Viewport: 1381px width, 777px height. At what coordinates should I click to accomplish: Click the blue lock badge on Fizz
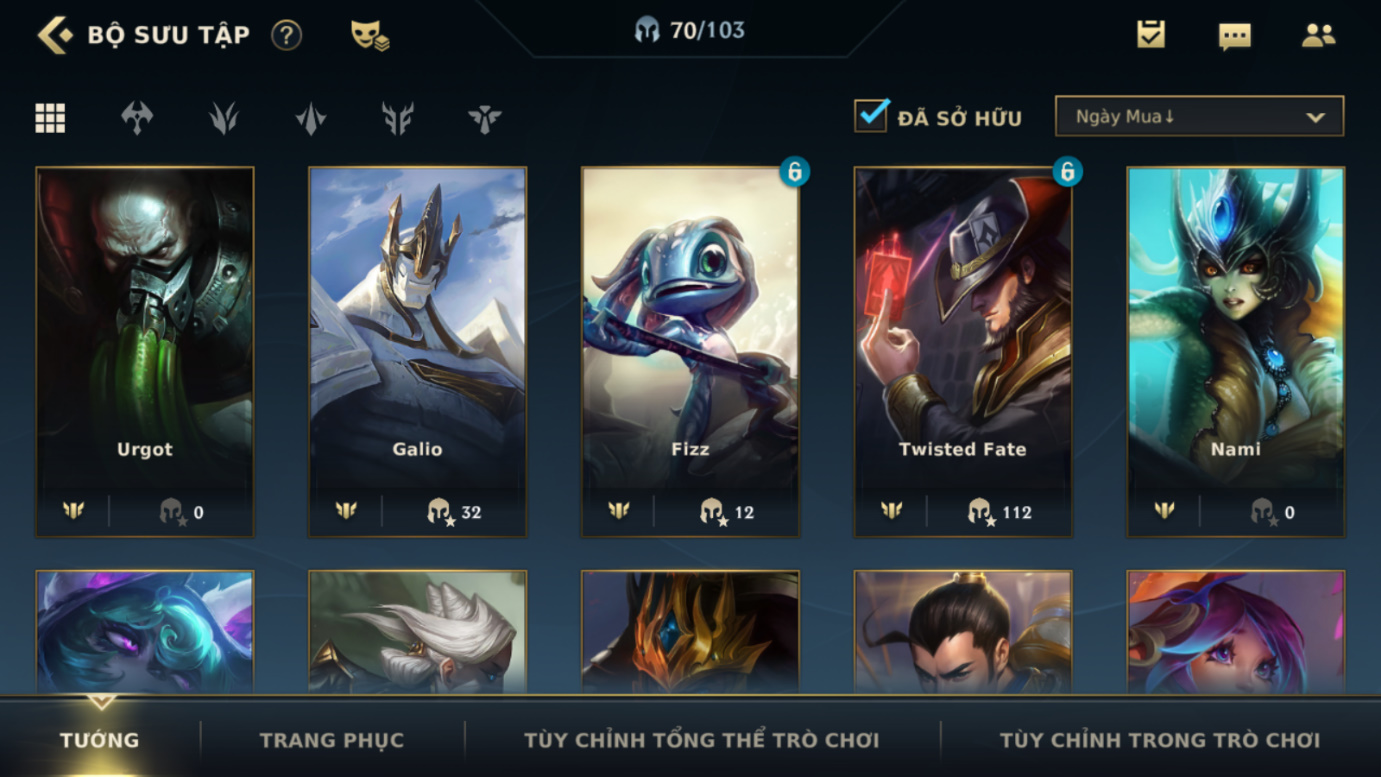pos(795,172)
